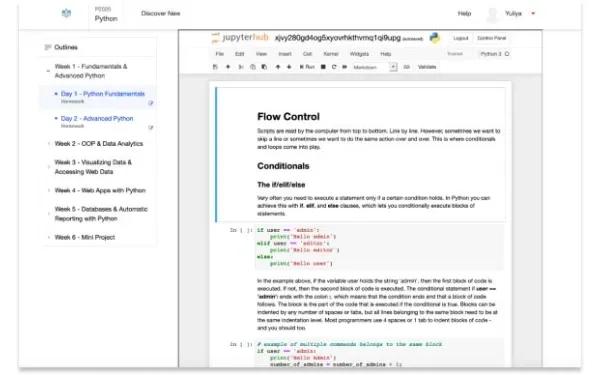Viewport: 600px width, 375px height.
Task: Expand Week 2 - OOP & Data Analytics
Action: 49,144
